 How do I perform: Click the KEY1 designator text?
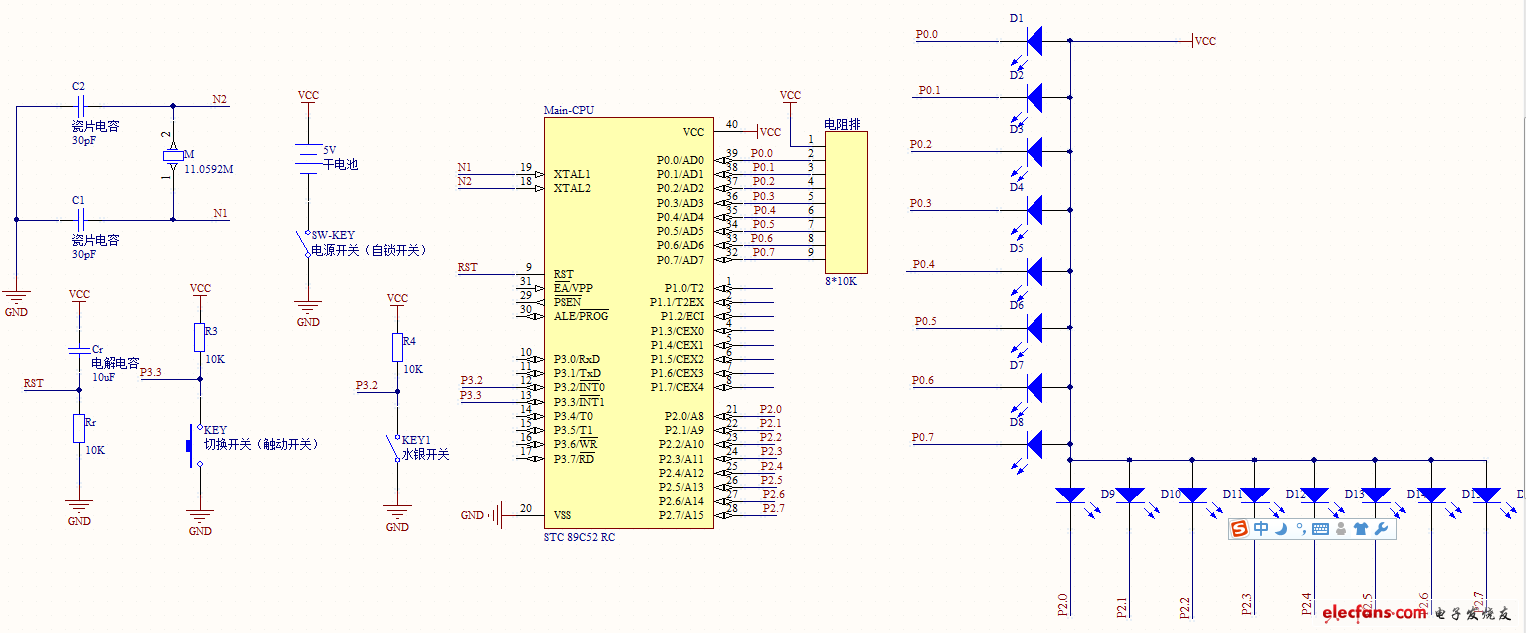point(415,439)
